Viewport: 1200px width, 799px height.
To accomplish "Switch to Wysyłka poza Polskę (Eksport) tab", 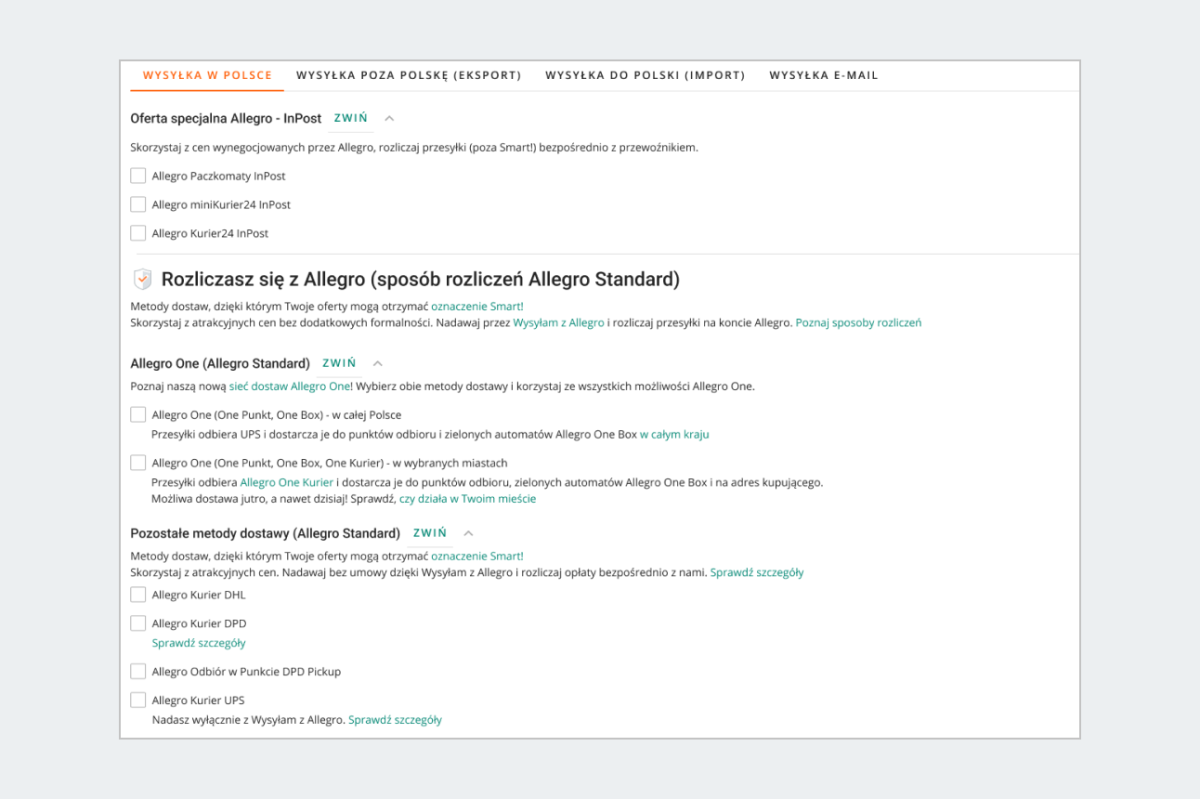I will coord(408,76).
